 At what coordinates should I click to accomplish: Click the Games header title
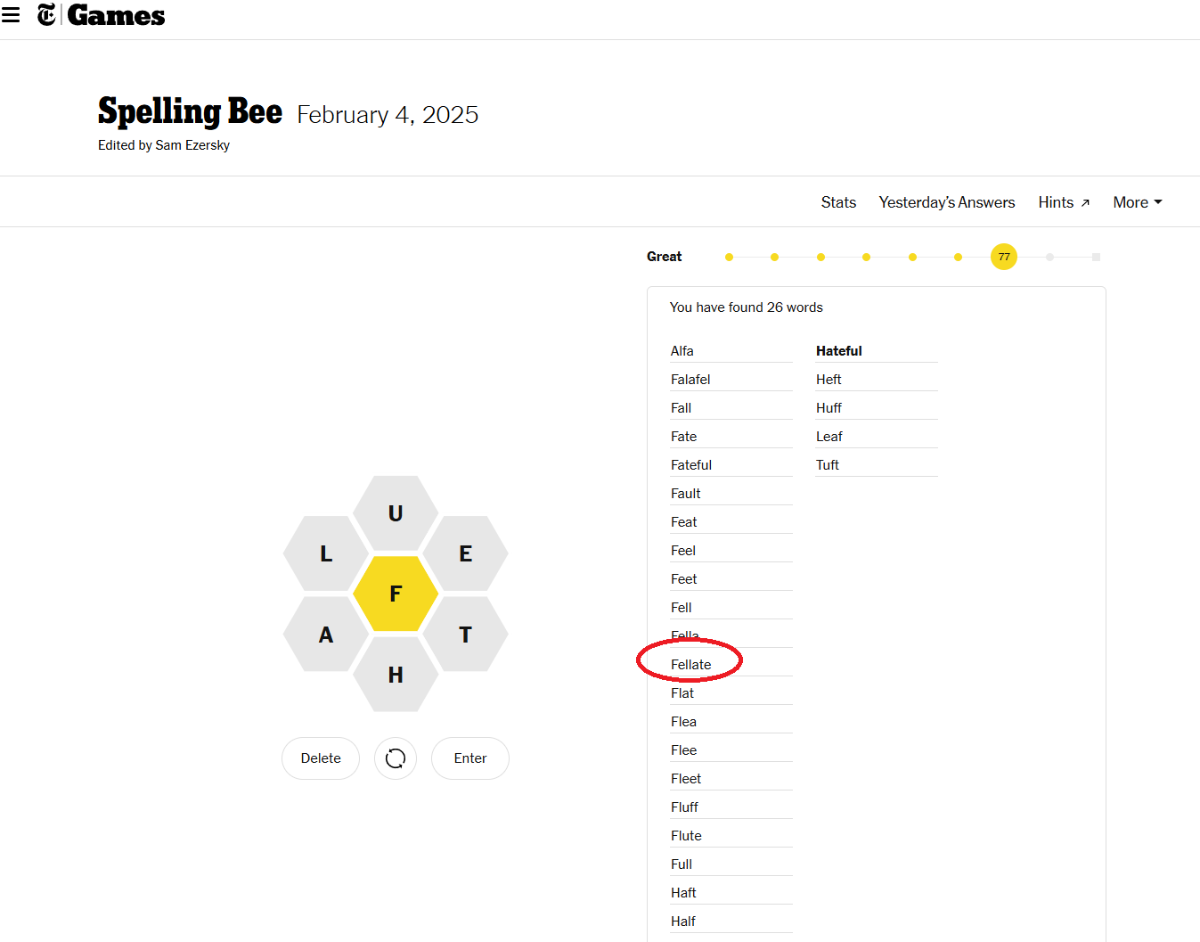[116, 15]
